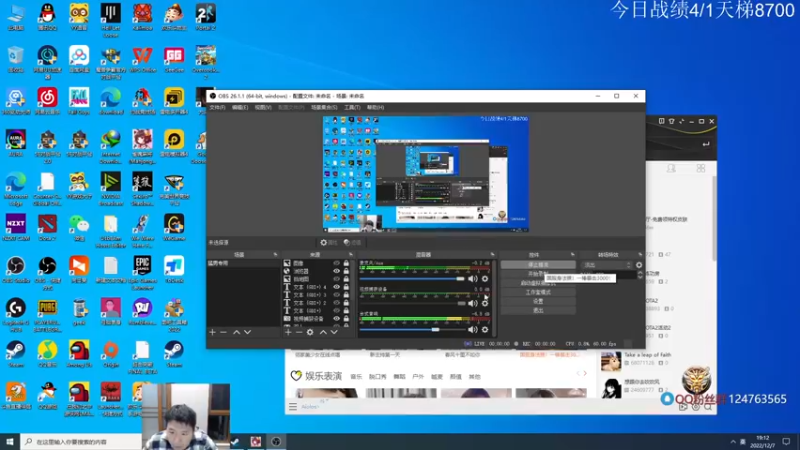Add a new scene with Scenes plus
800x450 pixels.
[212, 332]
